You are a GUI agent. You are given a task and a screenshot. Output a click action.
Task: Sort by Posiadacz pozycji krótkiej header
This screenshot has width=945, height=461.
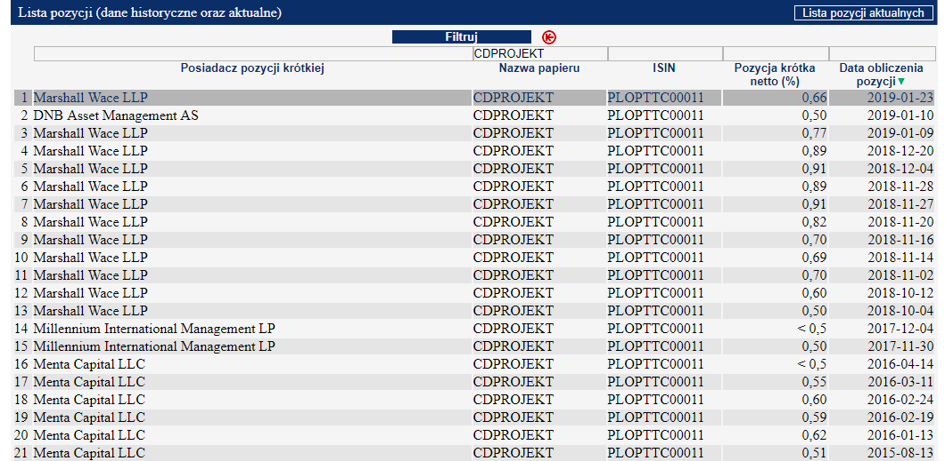[x=253, y=69]
